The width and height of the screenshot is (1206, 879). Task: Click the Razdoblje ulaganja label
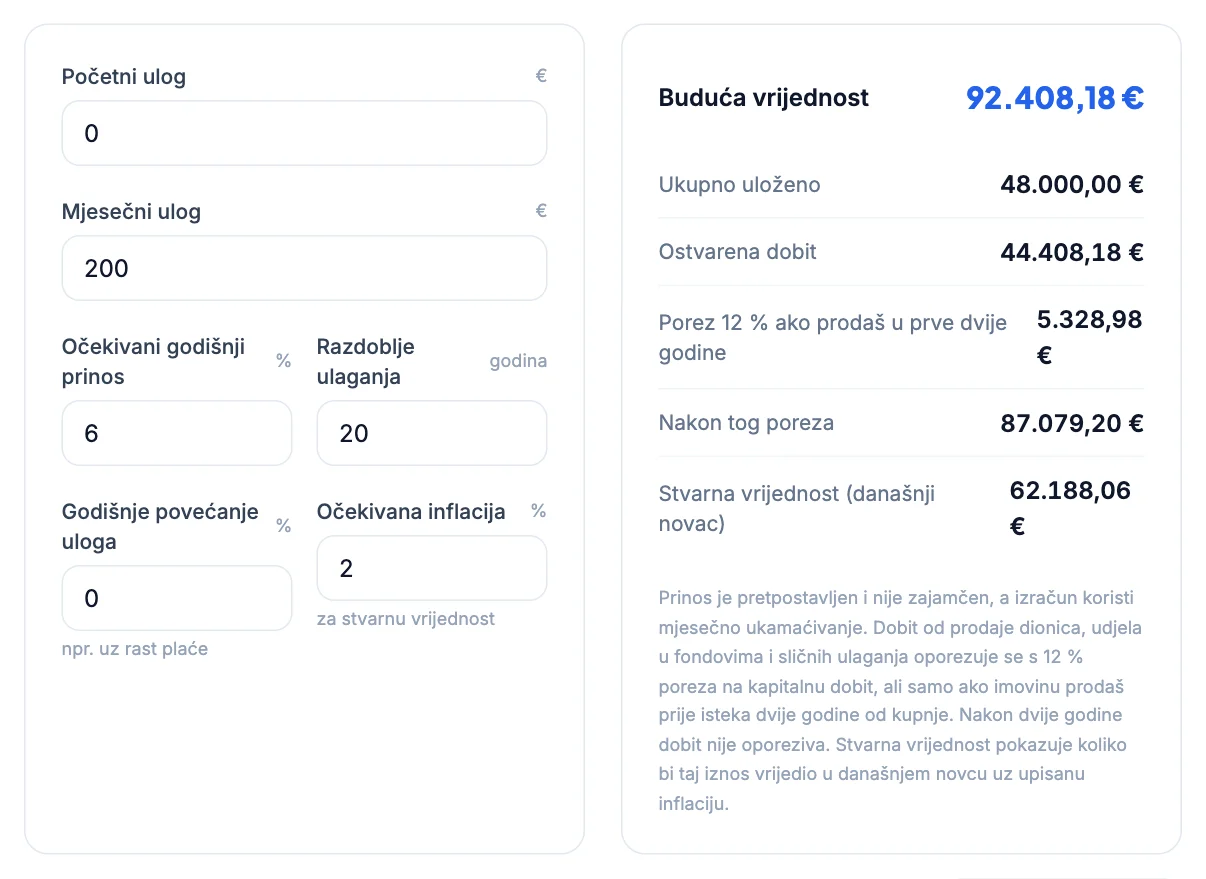click(366, 362)
